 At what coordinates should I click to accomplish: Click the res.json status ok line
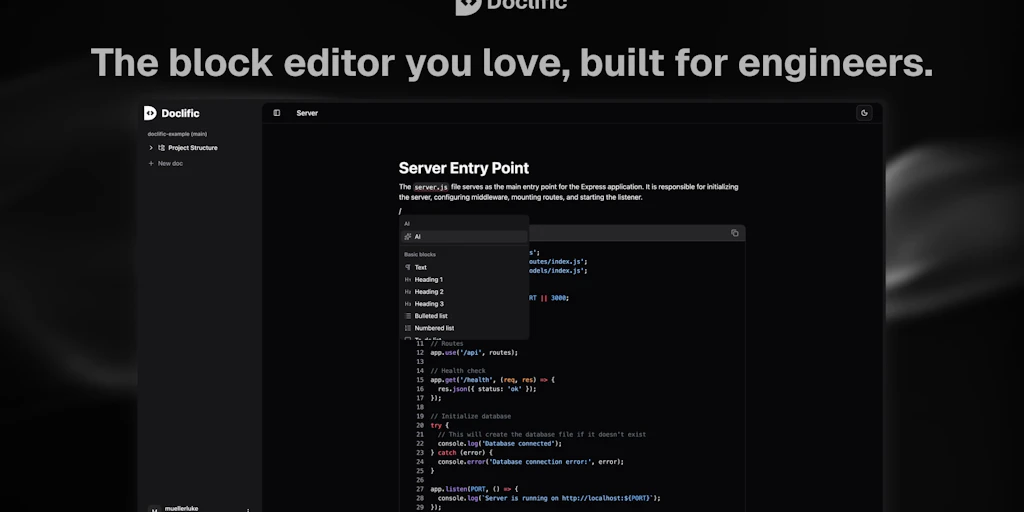pos(487,389)
